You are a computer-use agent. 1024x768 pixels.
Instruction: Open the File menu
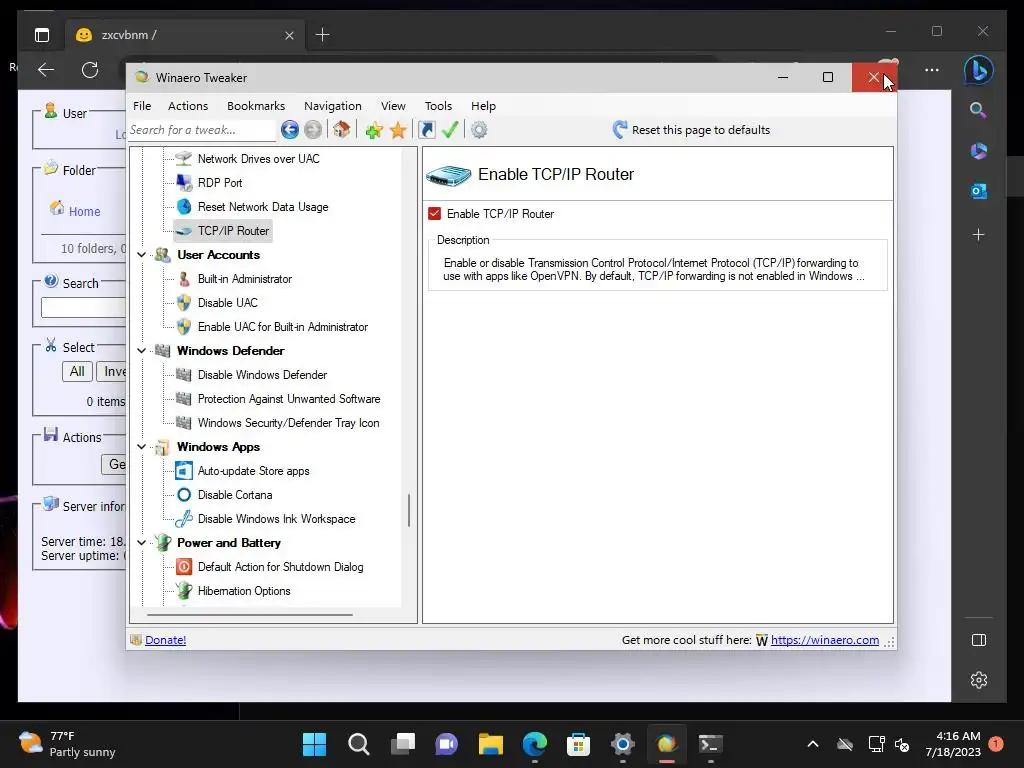(142, 106)
